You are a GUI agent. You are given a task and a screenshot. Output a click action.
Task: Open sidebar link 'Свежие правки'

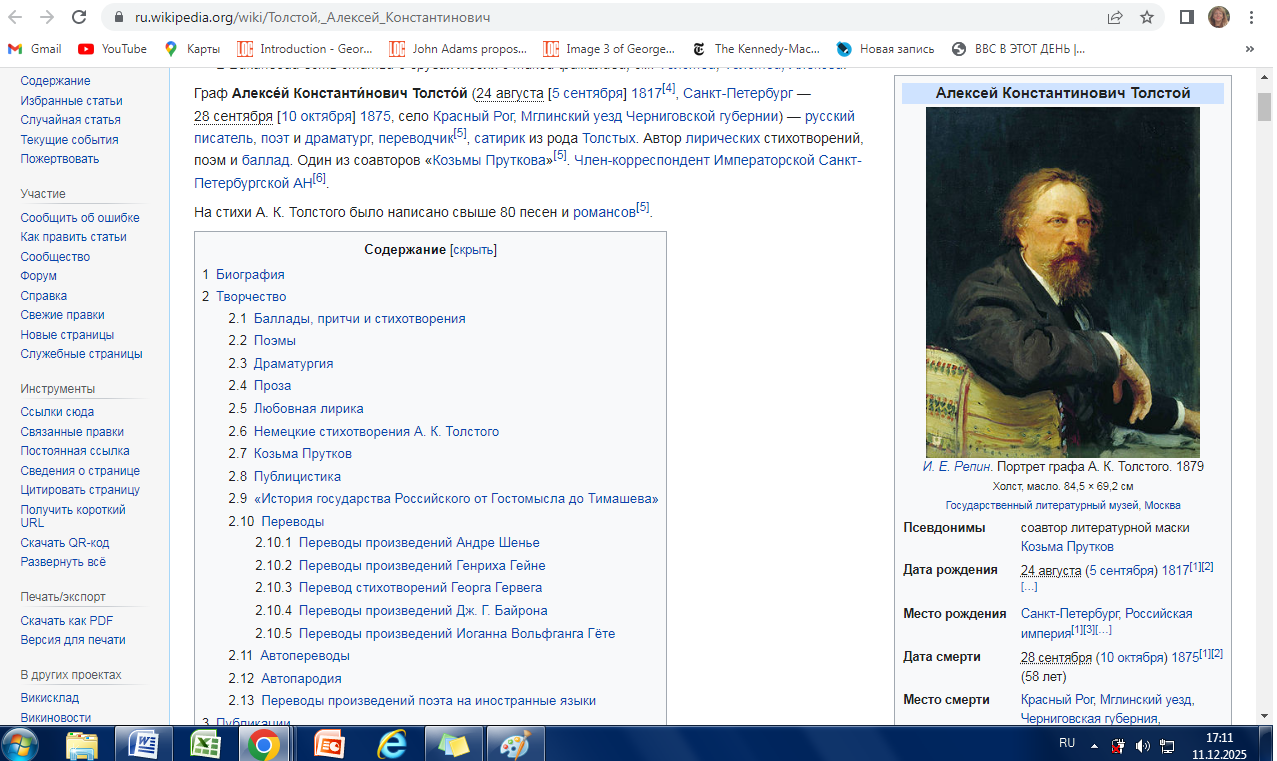click(62, 315)
